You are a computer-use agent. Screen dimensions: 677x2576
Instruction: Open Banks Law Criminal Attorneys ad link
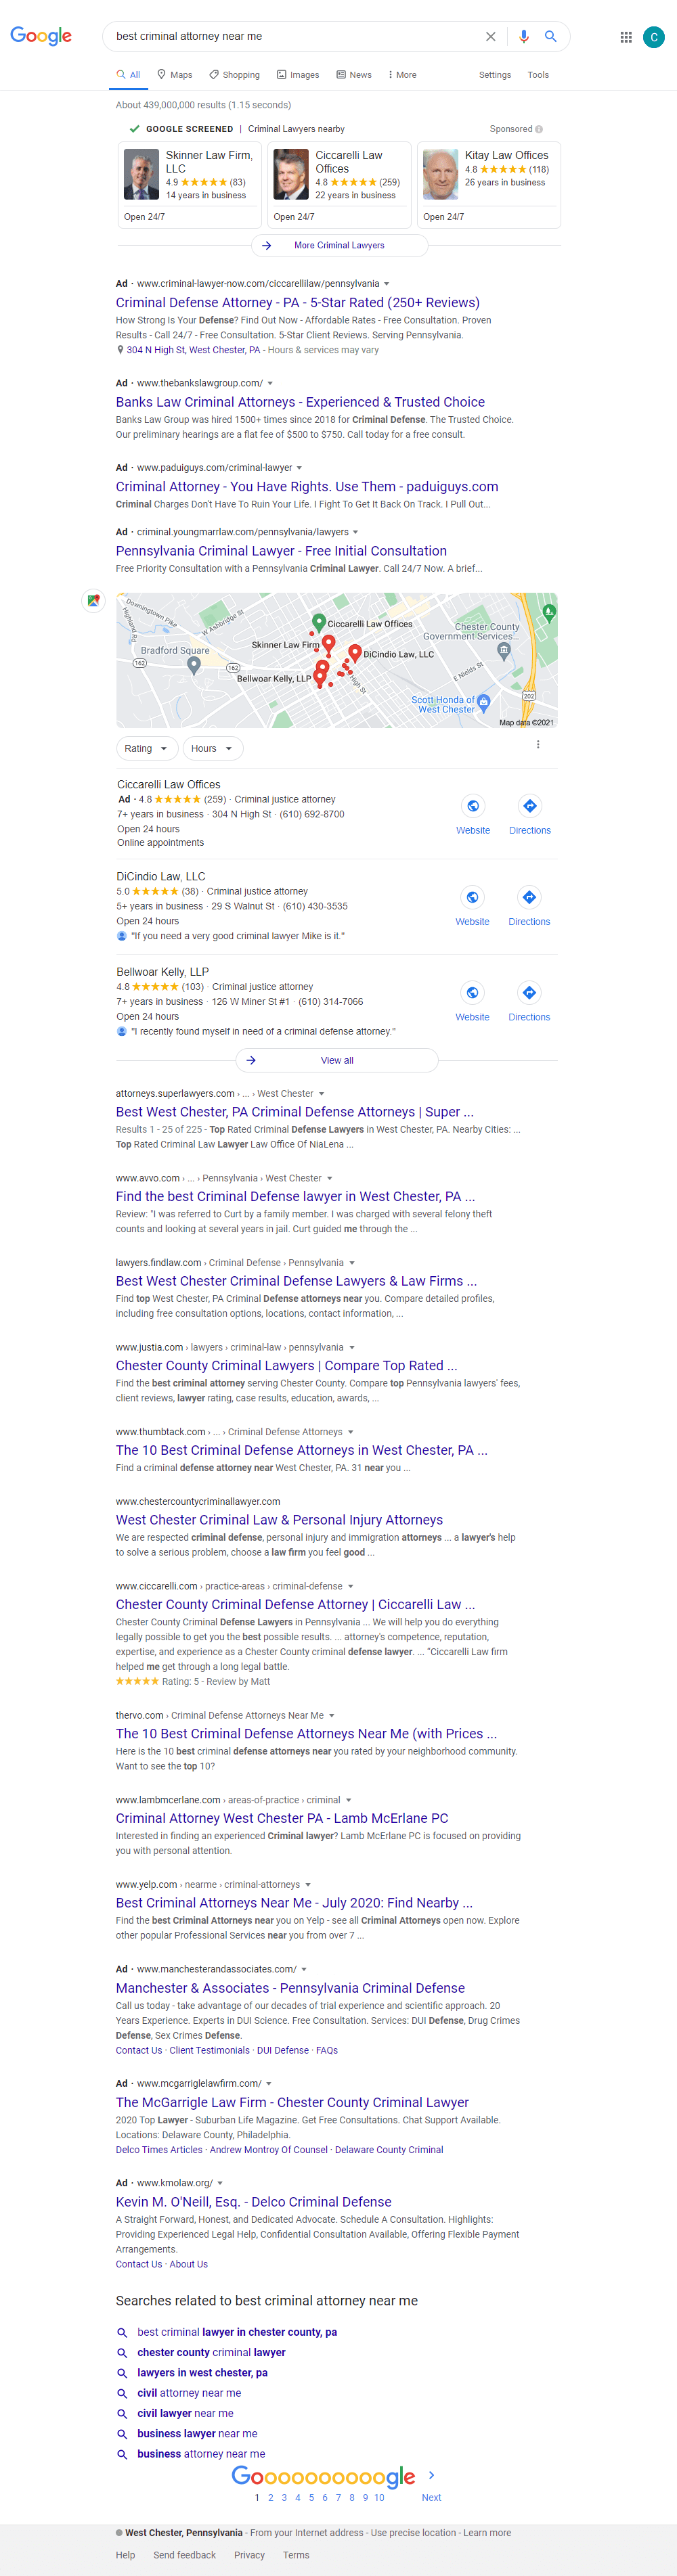300,402
